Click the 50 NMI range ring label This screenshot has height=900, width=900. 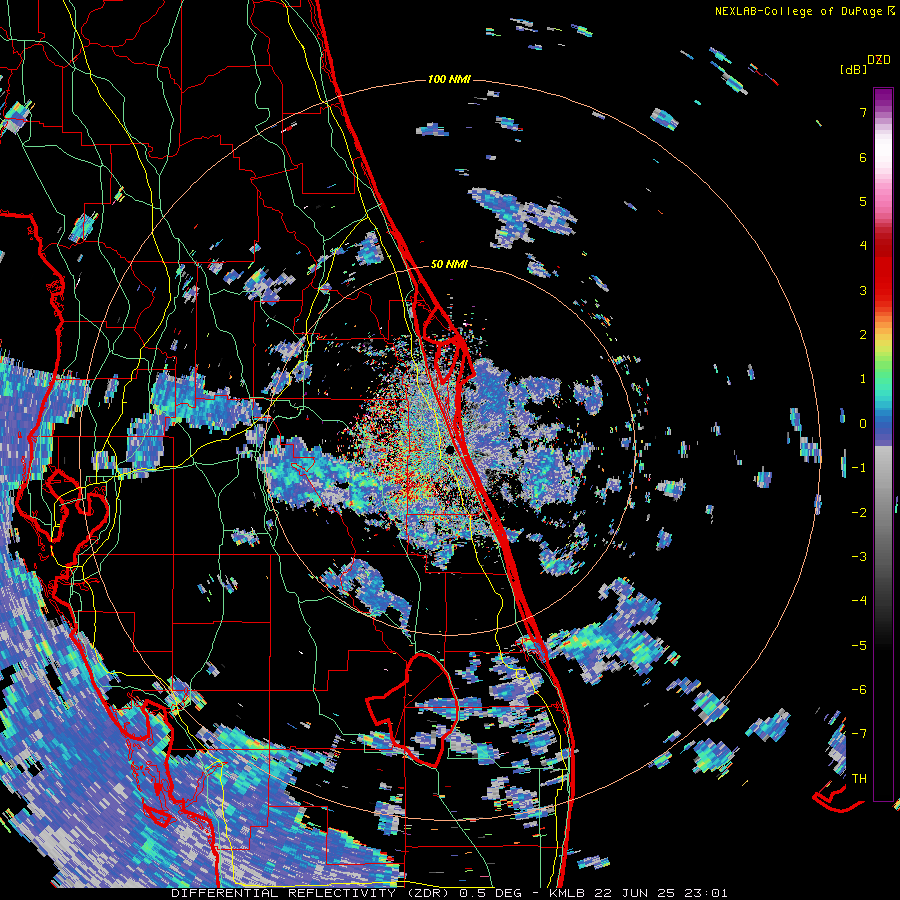pos(449,264)
